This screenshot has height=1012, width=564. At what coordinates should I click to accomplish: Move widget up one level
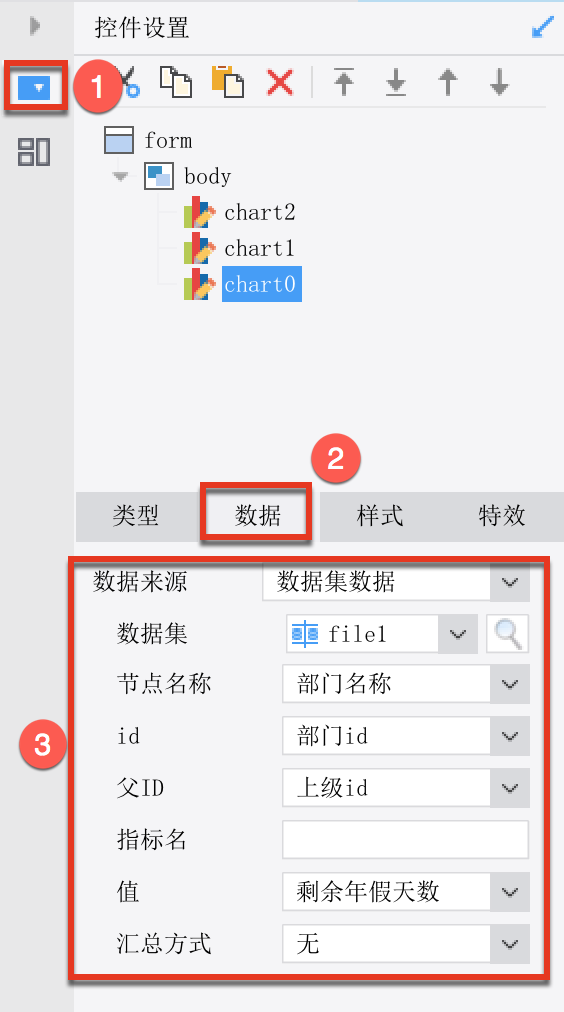coord(448,83)
